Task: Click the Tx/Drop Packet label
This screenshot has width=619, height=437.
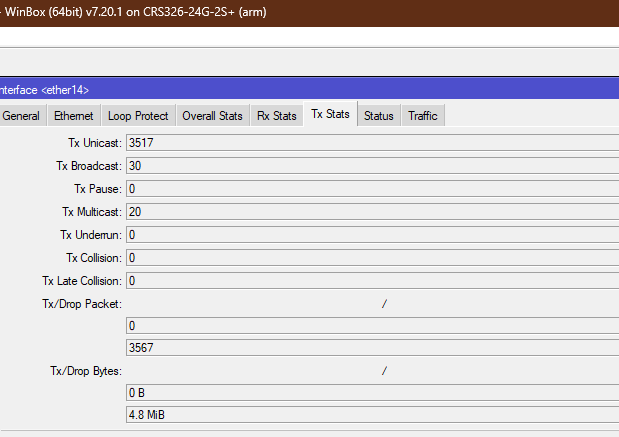Action: pos(82,304)
